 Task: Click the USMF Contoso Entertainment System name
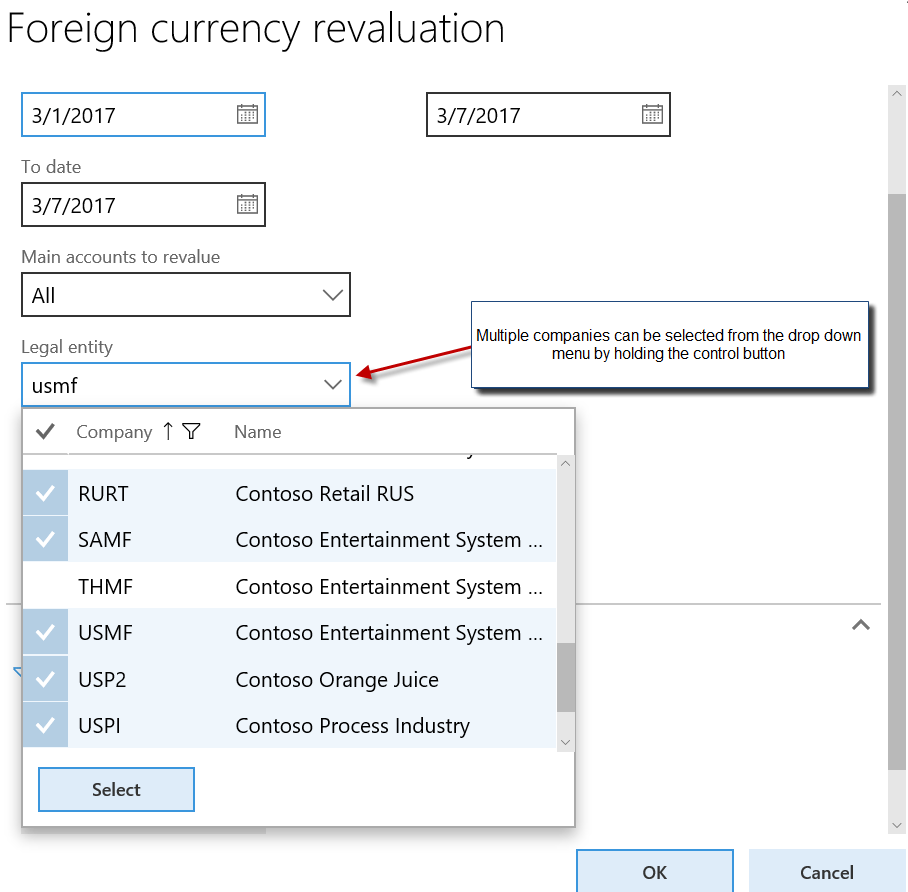click(389, 633)
